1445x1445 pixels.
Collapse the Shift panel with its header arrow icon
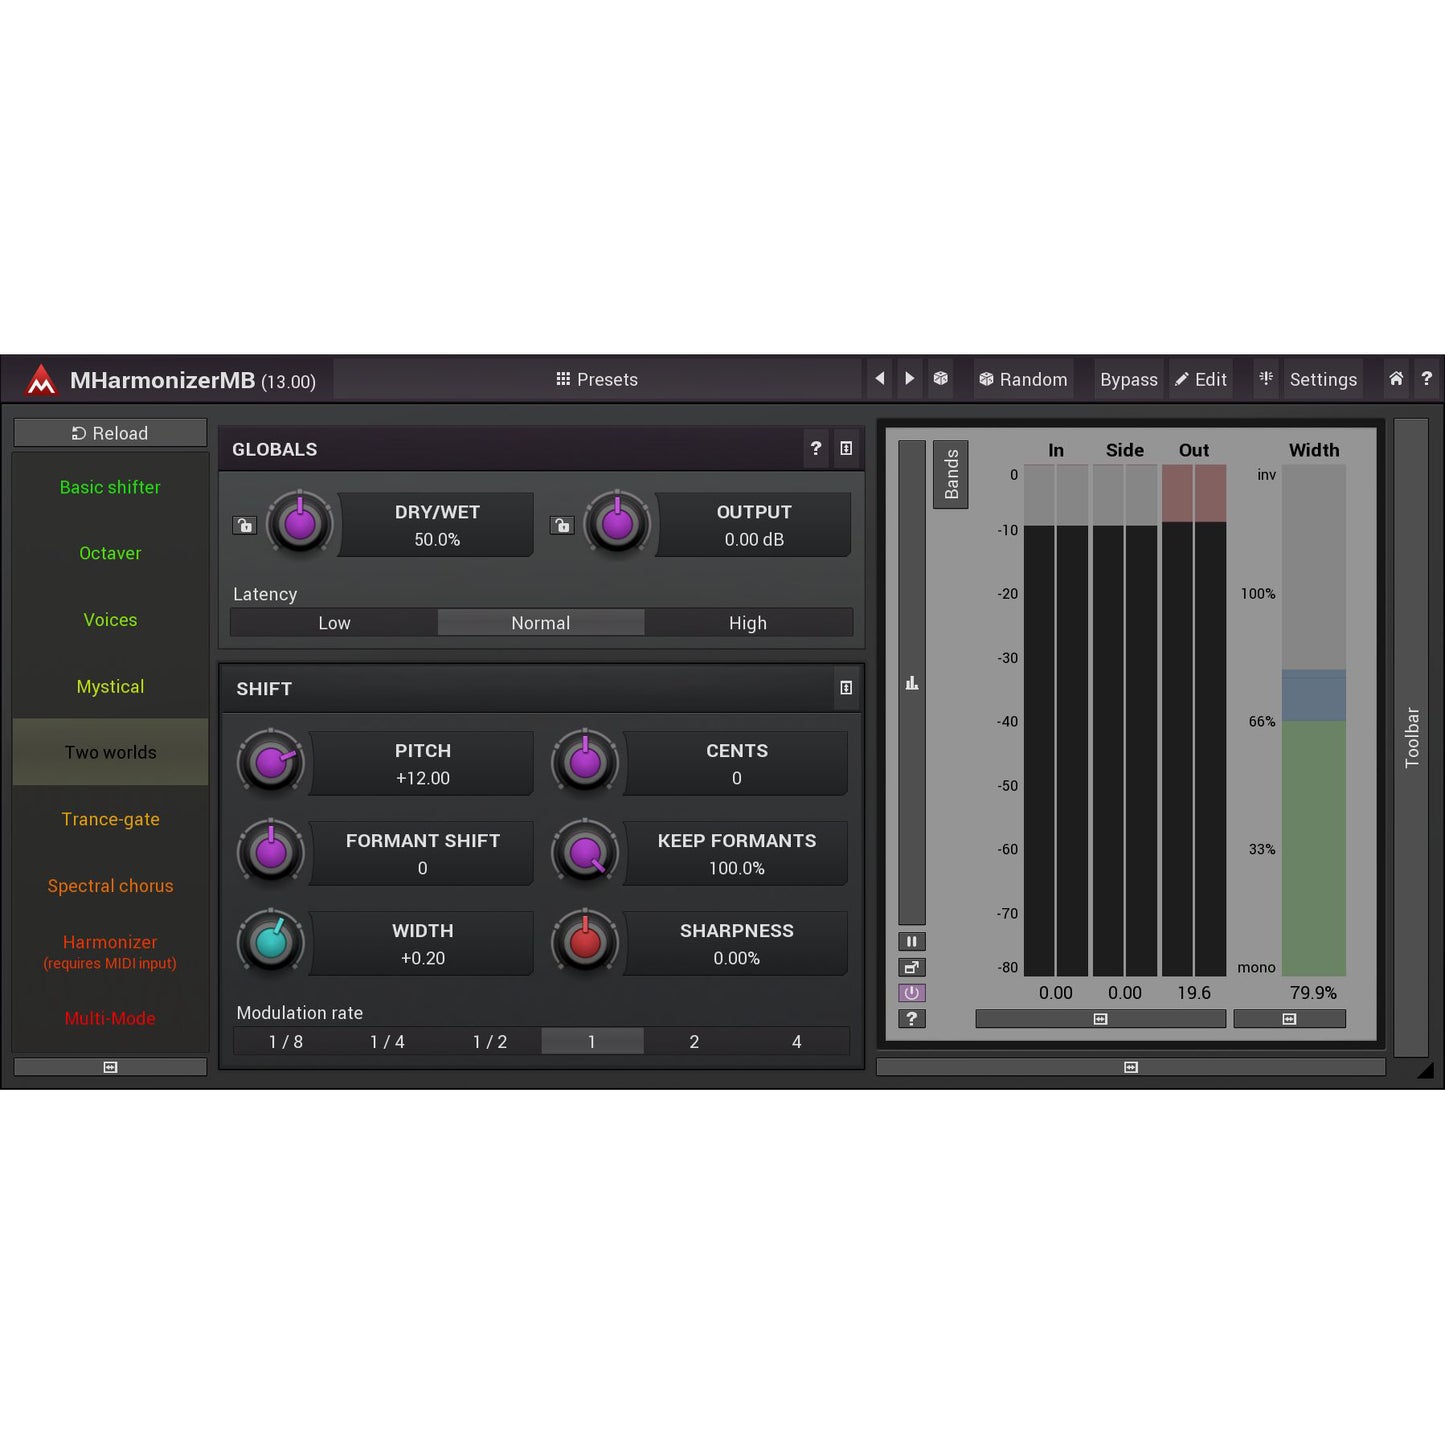coord(846,688)
